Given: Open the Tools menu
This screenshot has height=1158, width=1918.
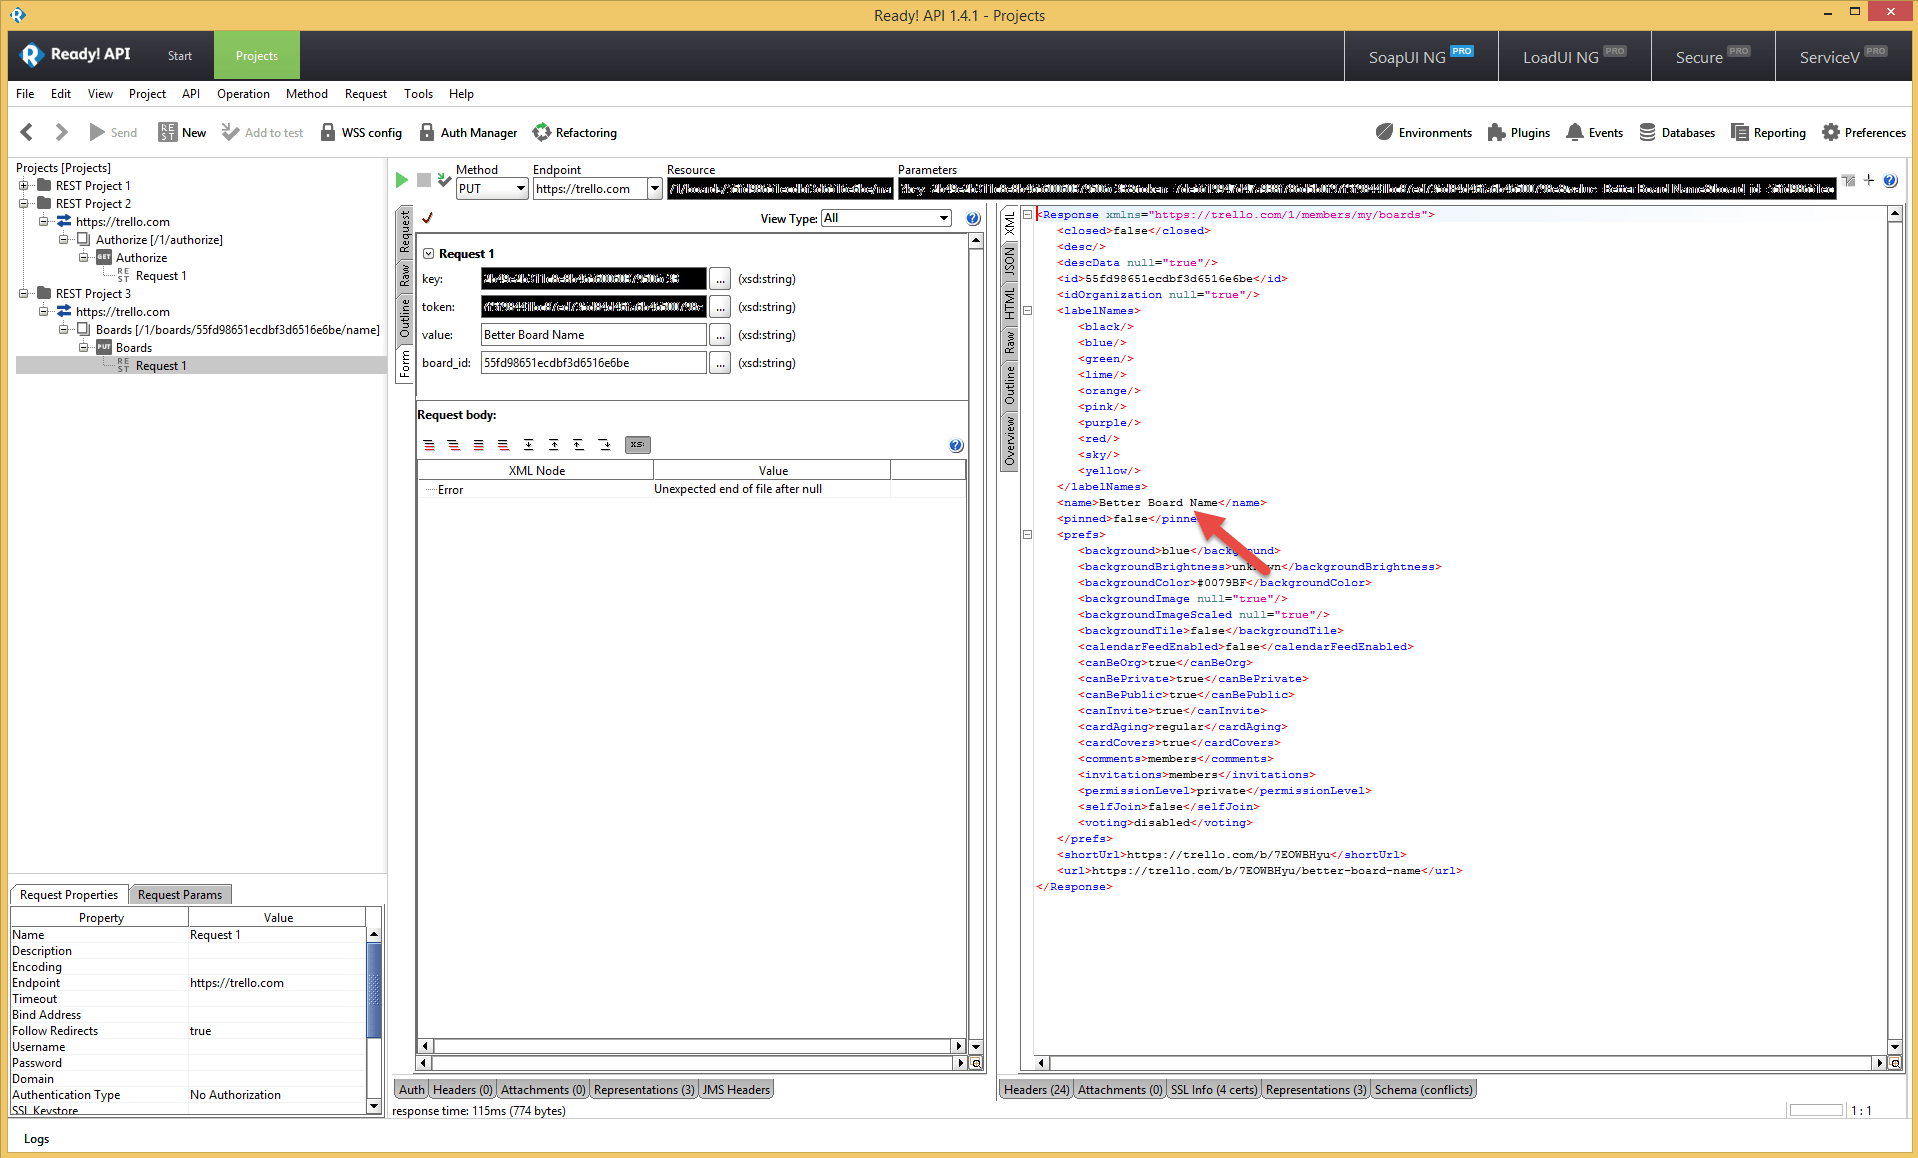Looking at the screenshot, I should tap(418, 93).
